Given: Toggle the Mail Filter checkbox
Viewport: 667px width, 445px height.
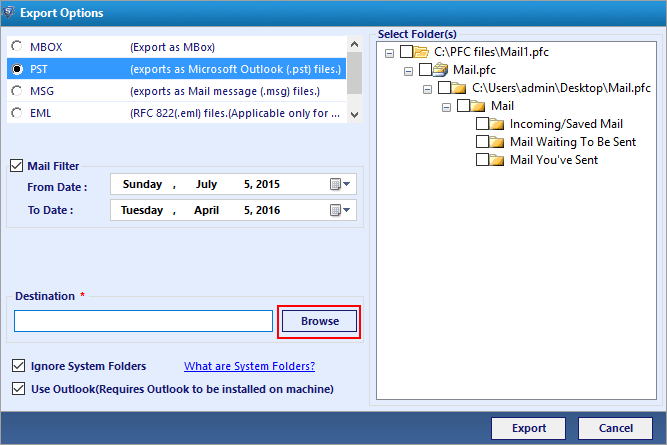Looking at the screenshot, I should 17,165.
